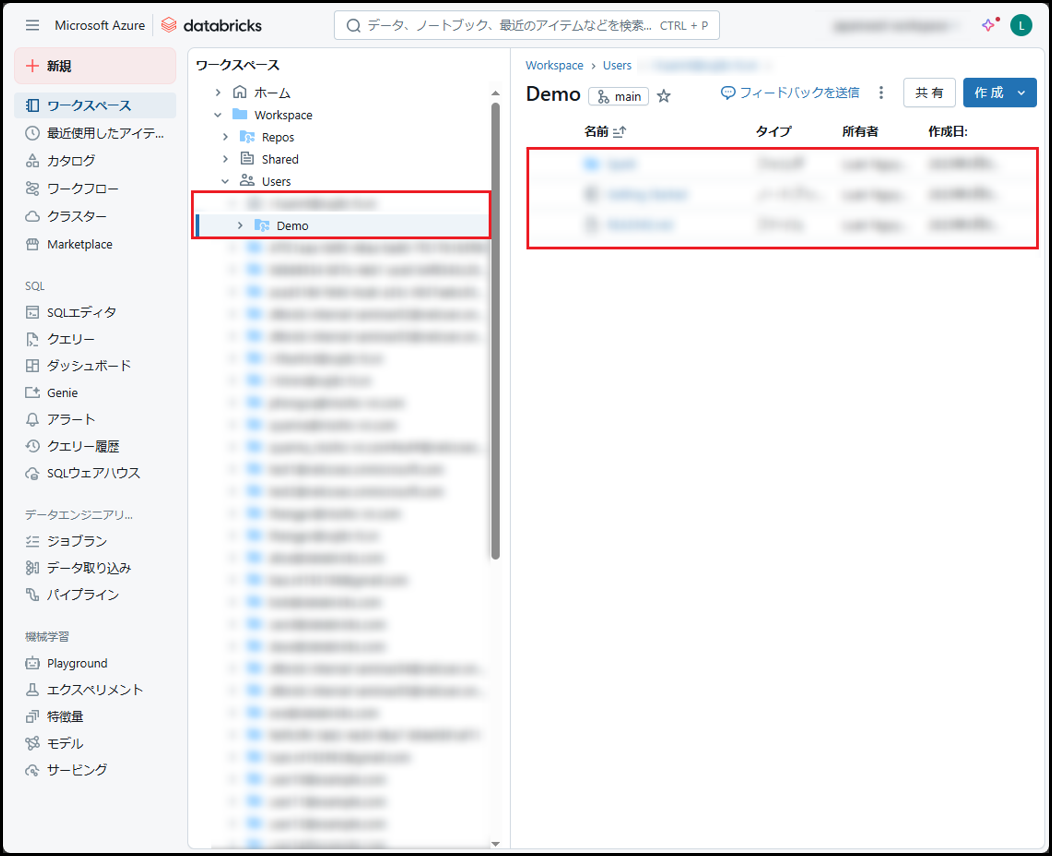Expand the Repos tree node
The width and height of the screenshot is (1052, 856).
225,137
